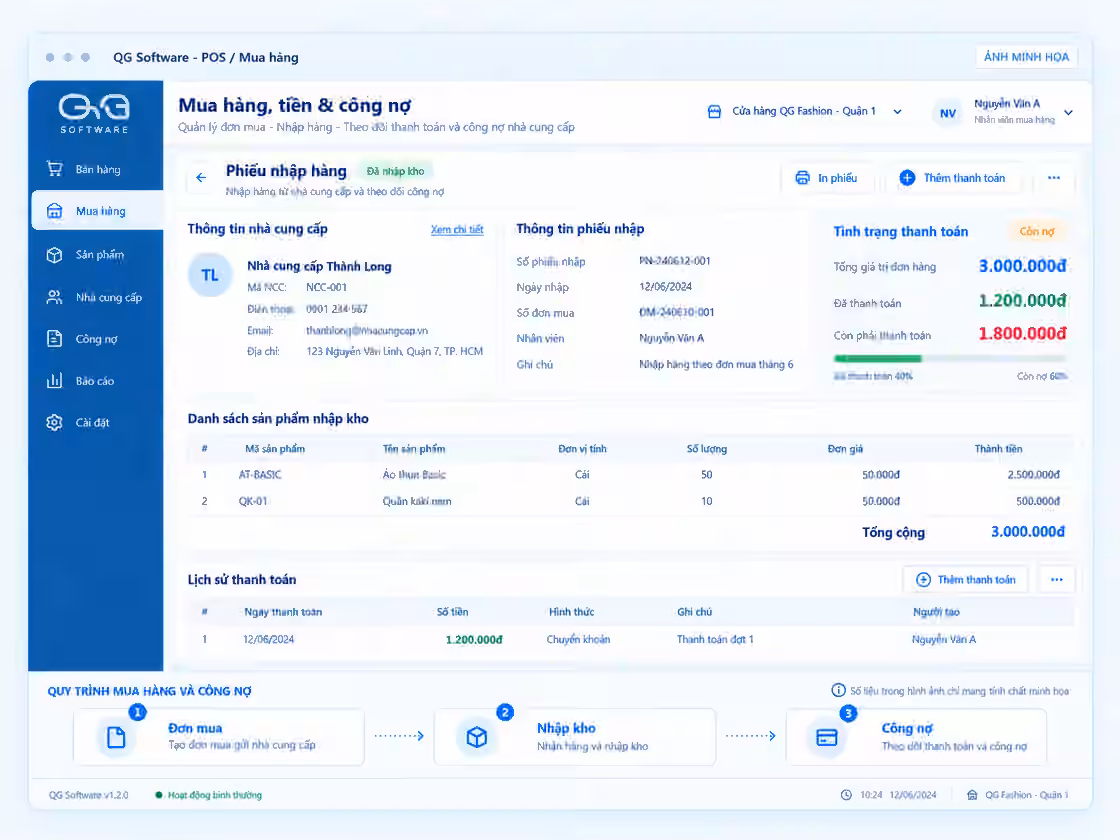The image size is (1120, 840).
Task: Click the store icon beside Cửa hàng QG Fashion
Action: pyautogui.click(x=714, y=111)
